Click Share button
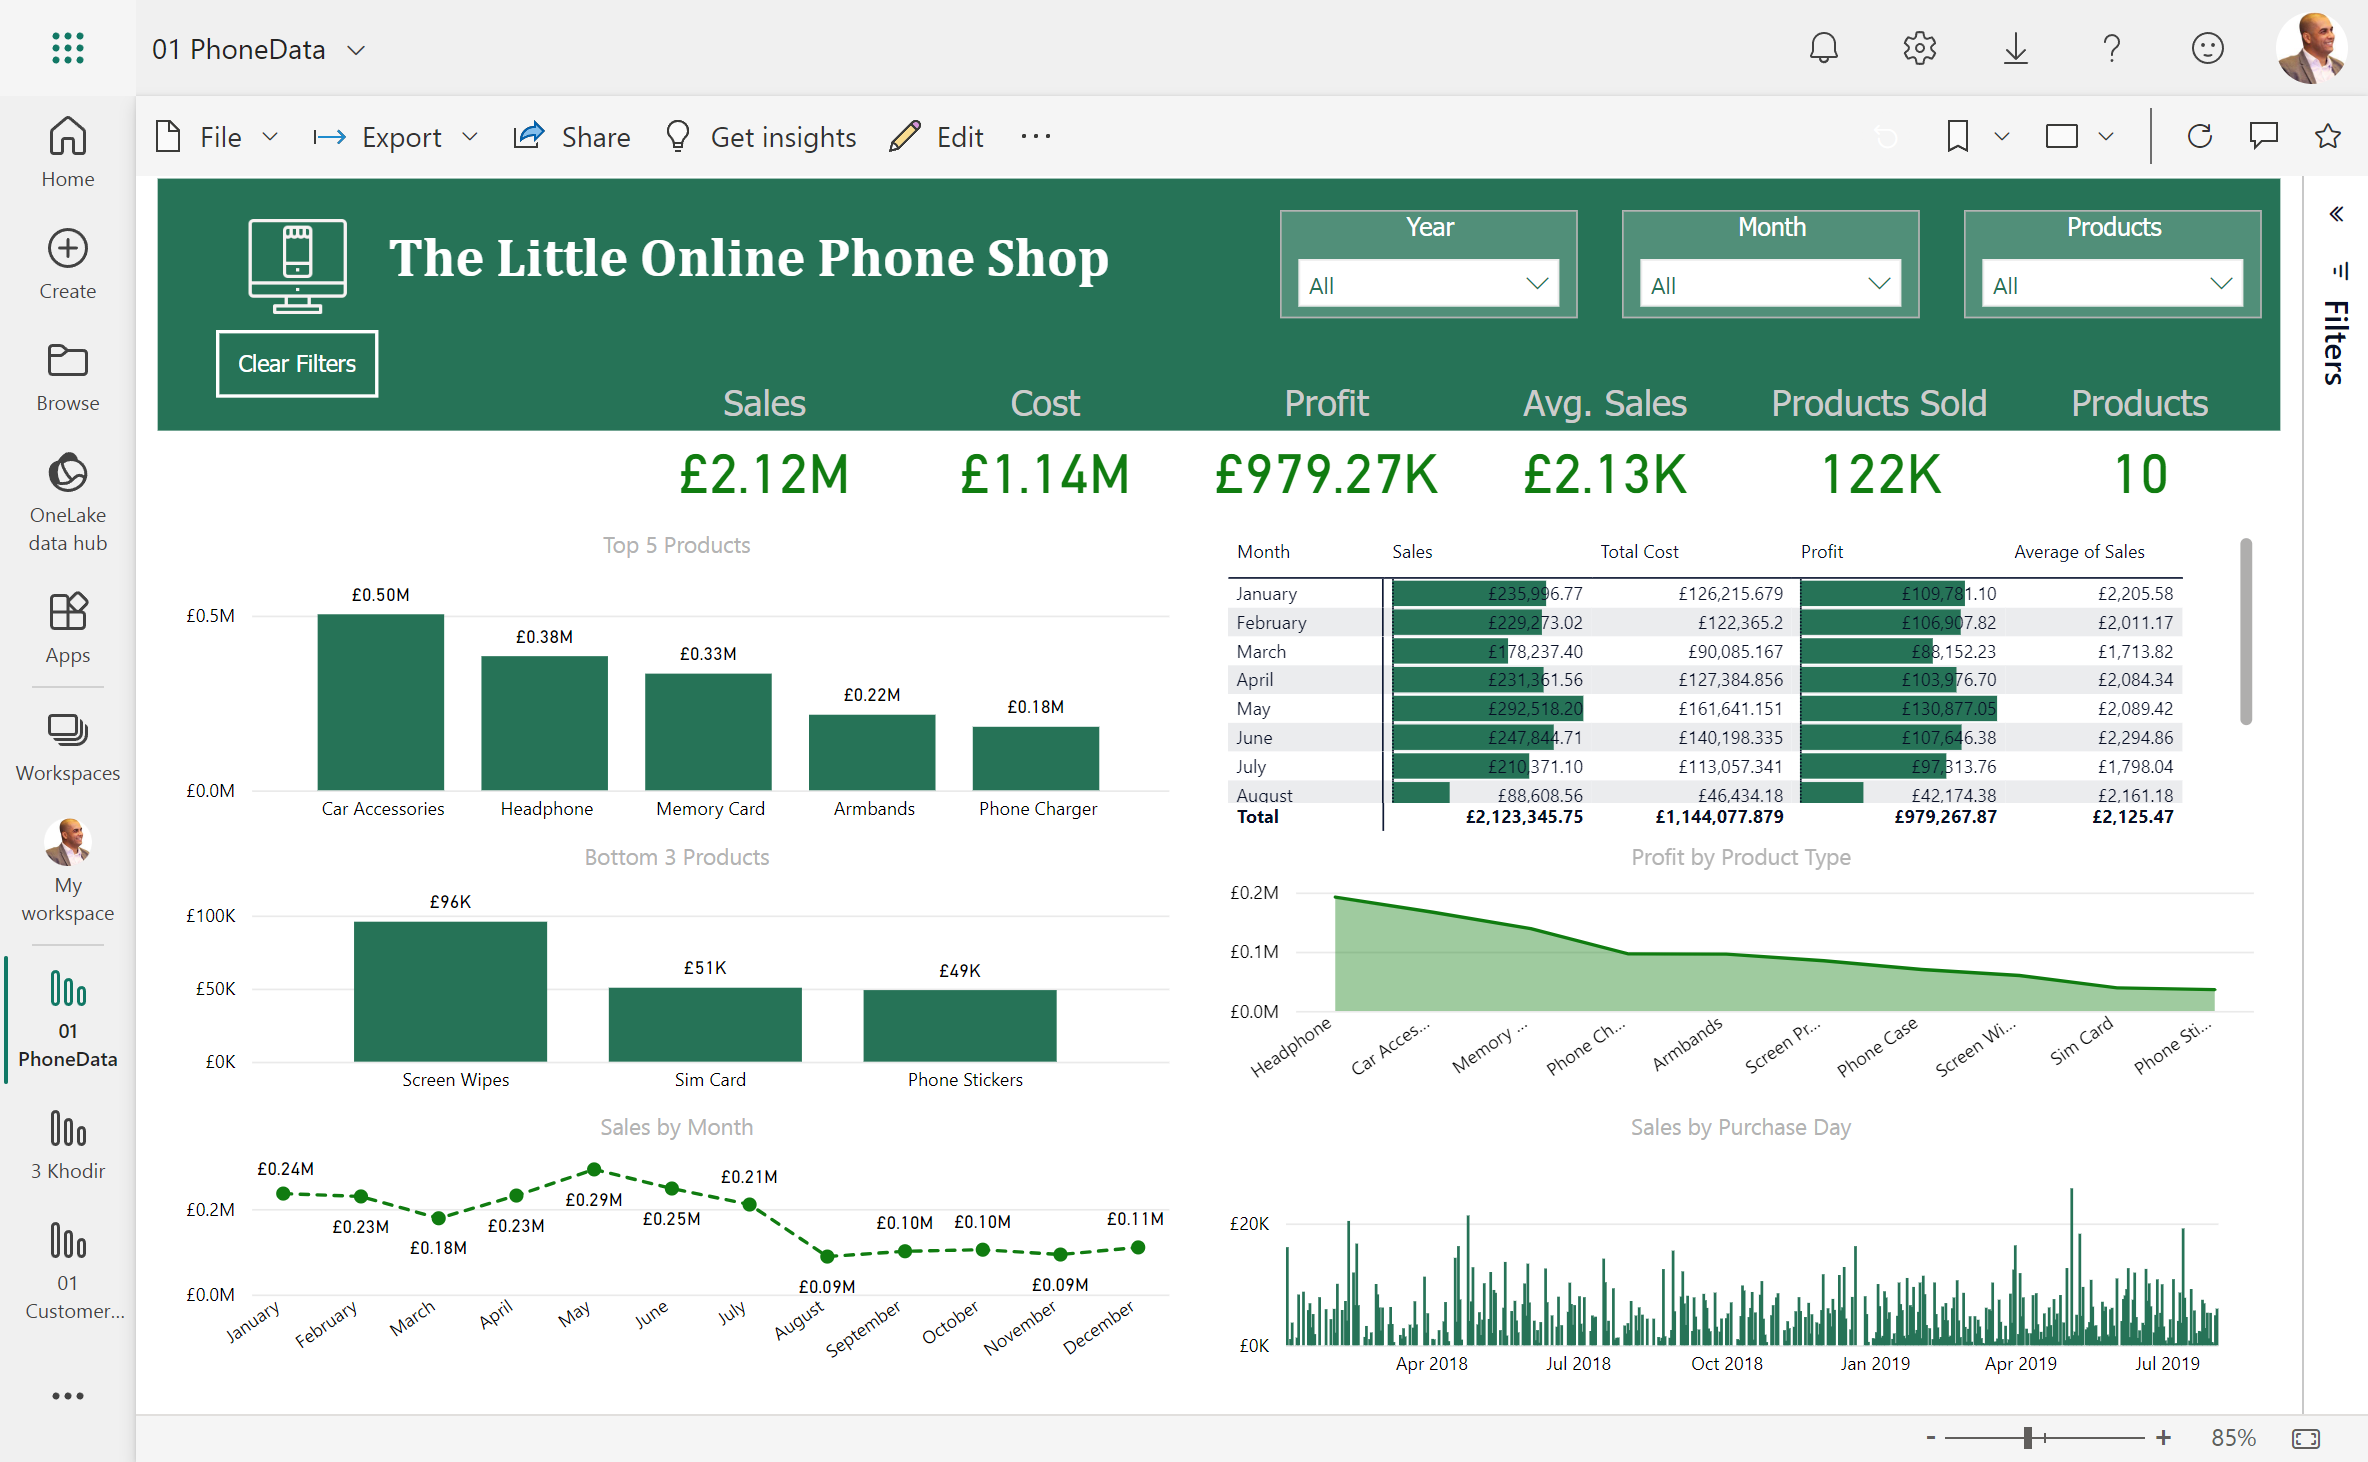 tap(572, 137)
